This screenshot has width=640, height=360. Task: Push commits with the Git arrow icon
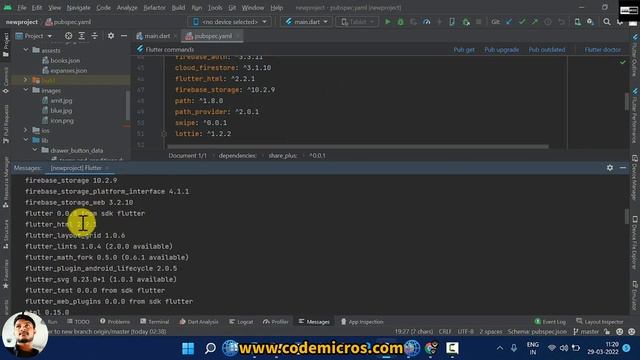coord(534,22)
